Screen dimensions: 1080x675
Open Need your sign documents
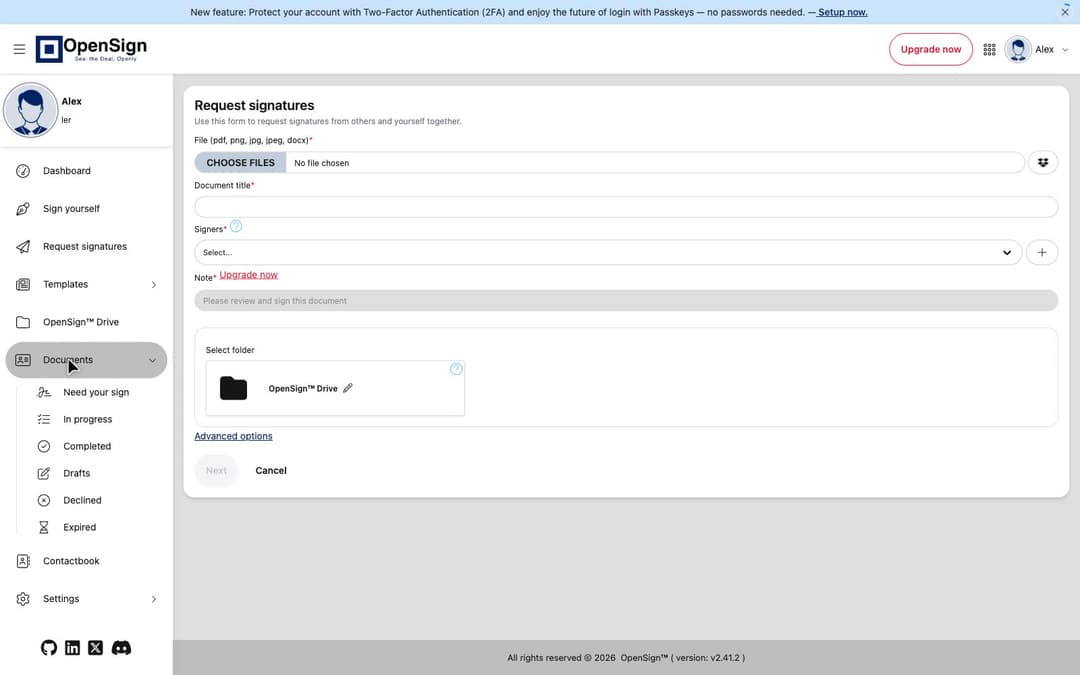coord(96,393)
